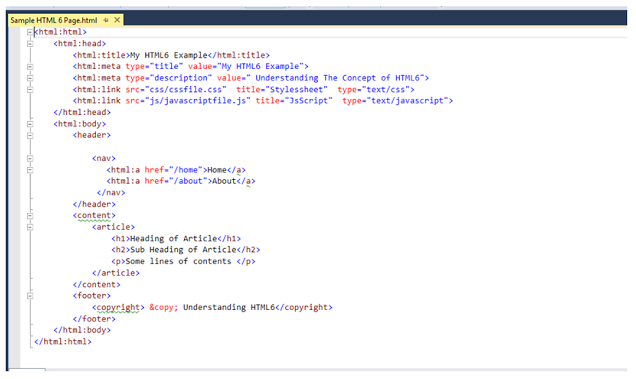
Task: Collapse the html:meta type="description" line
Action: [x=30, y=78]
